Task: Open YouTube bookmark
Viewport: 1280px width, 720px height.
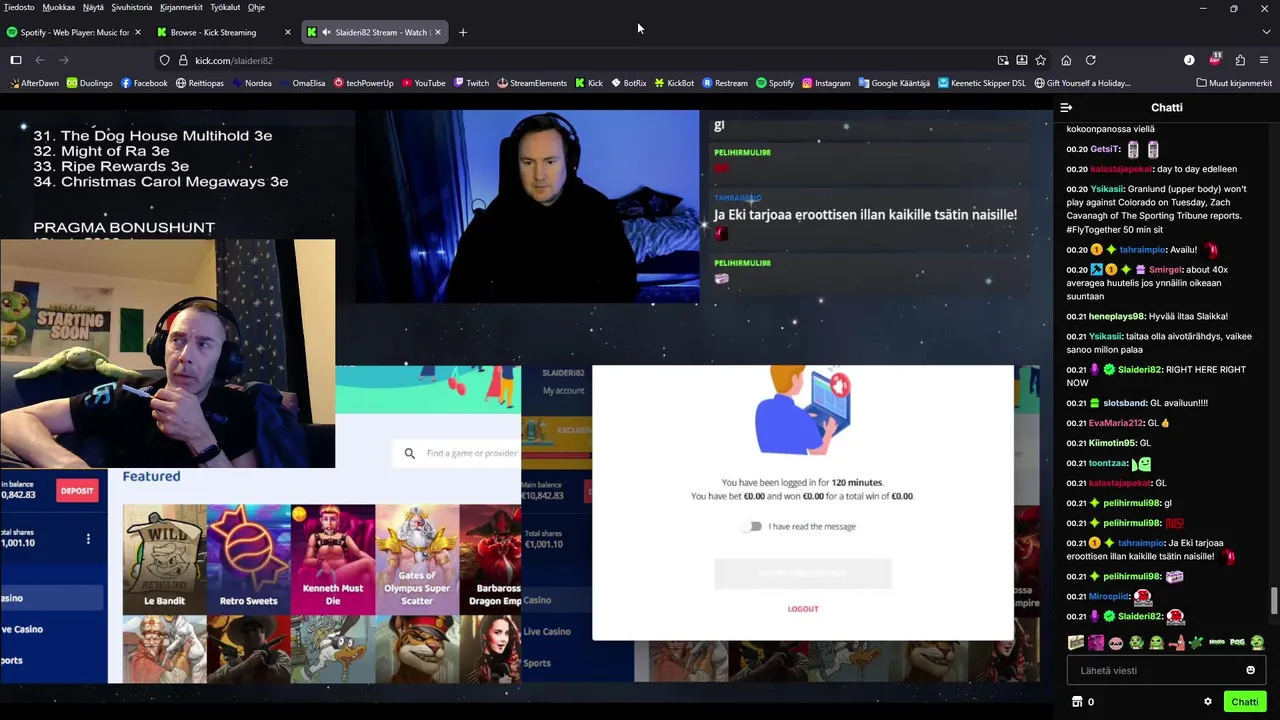Action: click(423, 83)
